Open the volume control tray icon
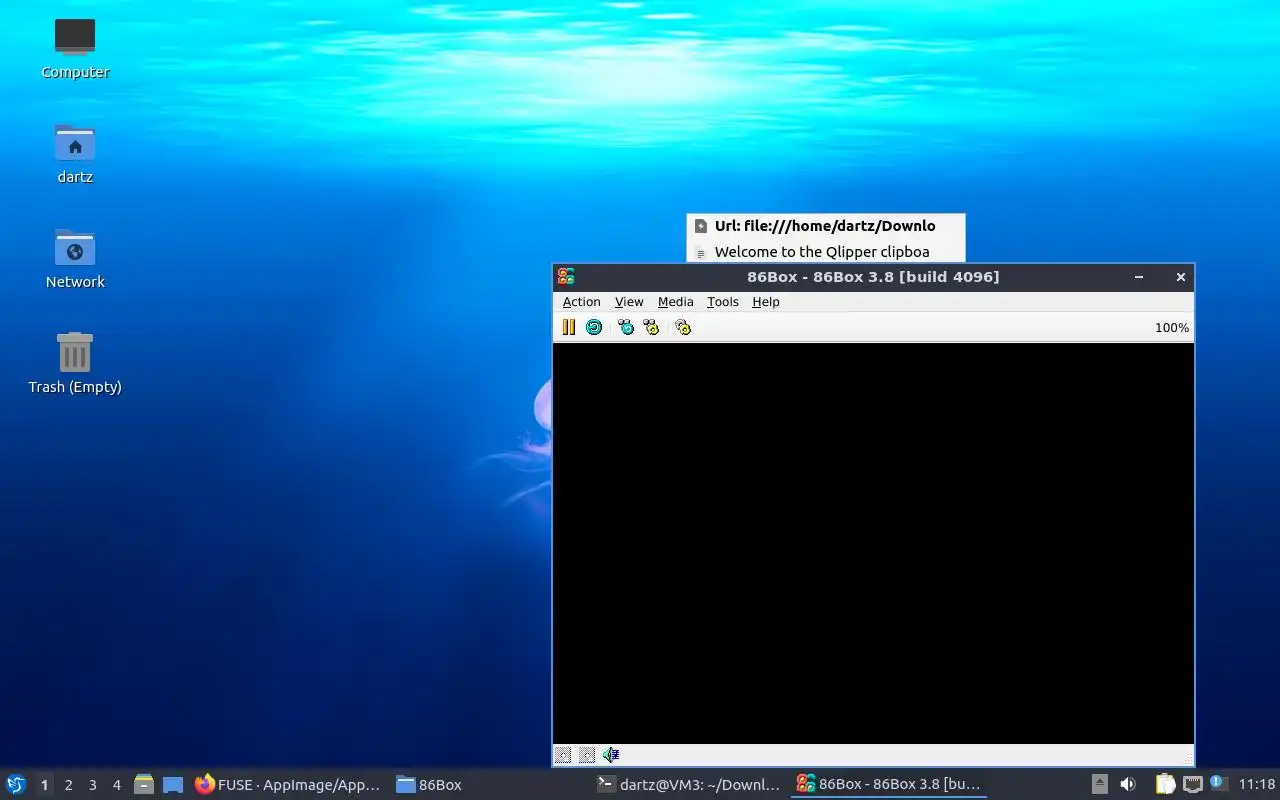The width and height of the screenshot is (1280, 800). (1128, 785)
